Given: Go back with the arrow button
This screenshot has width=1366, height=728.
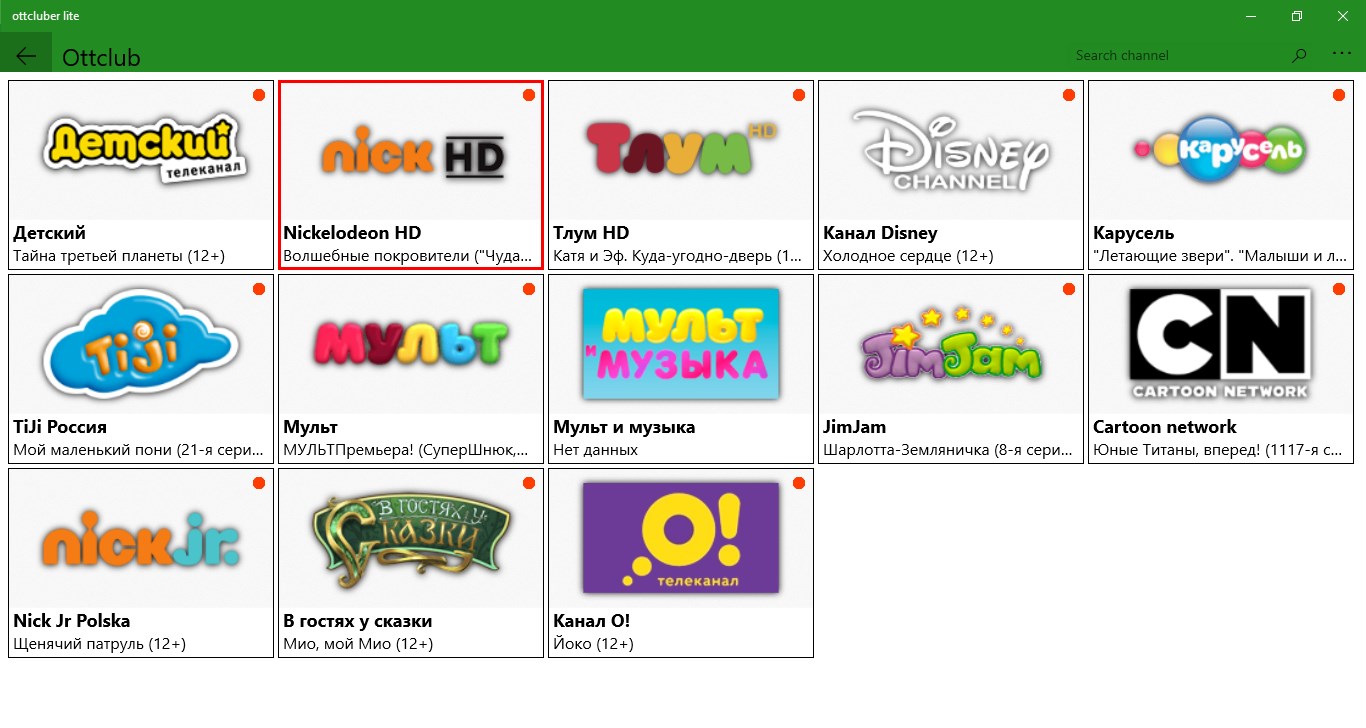Looking at the screenshot, I should pyautogui.click(x=26, y=56).
